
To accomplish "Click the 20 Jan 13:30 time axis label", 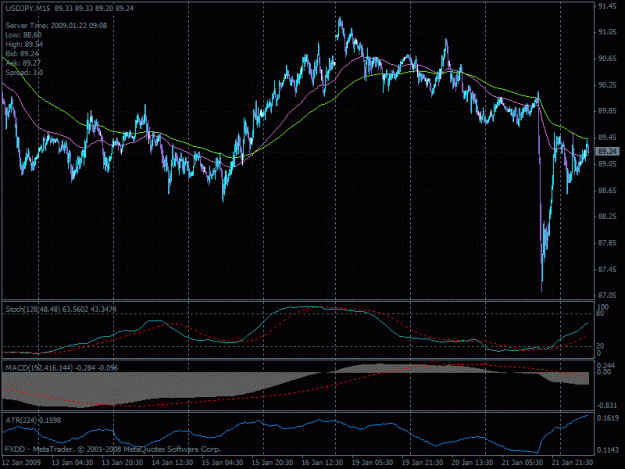I will [472, 462].
